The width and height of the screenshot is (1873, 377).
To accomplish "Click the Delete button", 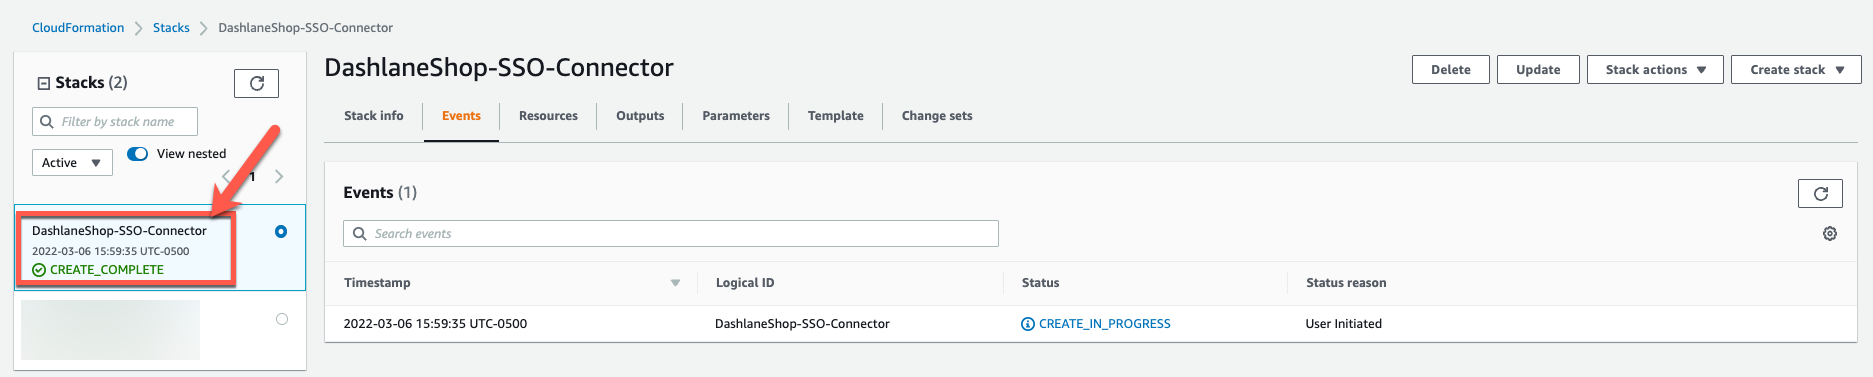I will 1451,69.
